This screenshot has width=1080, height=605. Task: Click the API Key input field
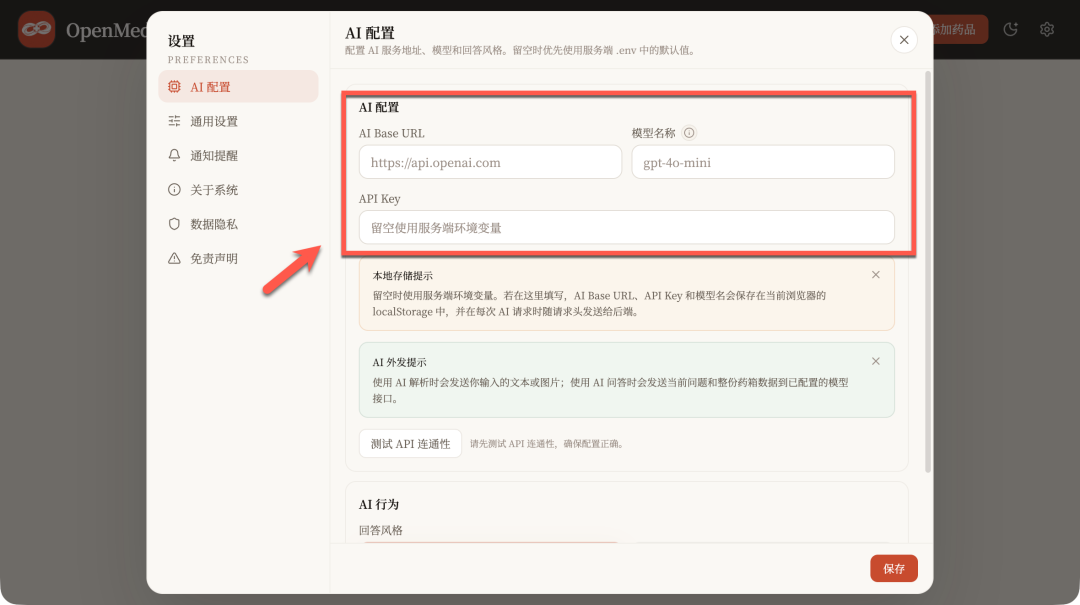[626, 227]
